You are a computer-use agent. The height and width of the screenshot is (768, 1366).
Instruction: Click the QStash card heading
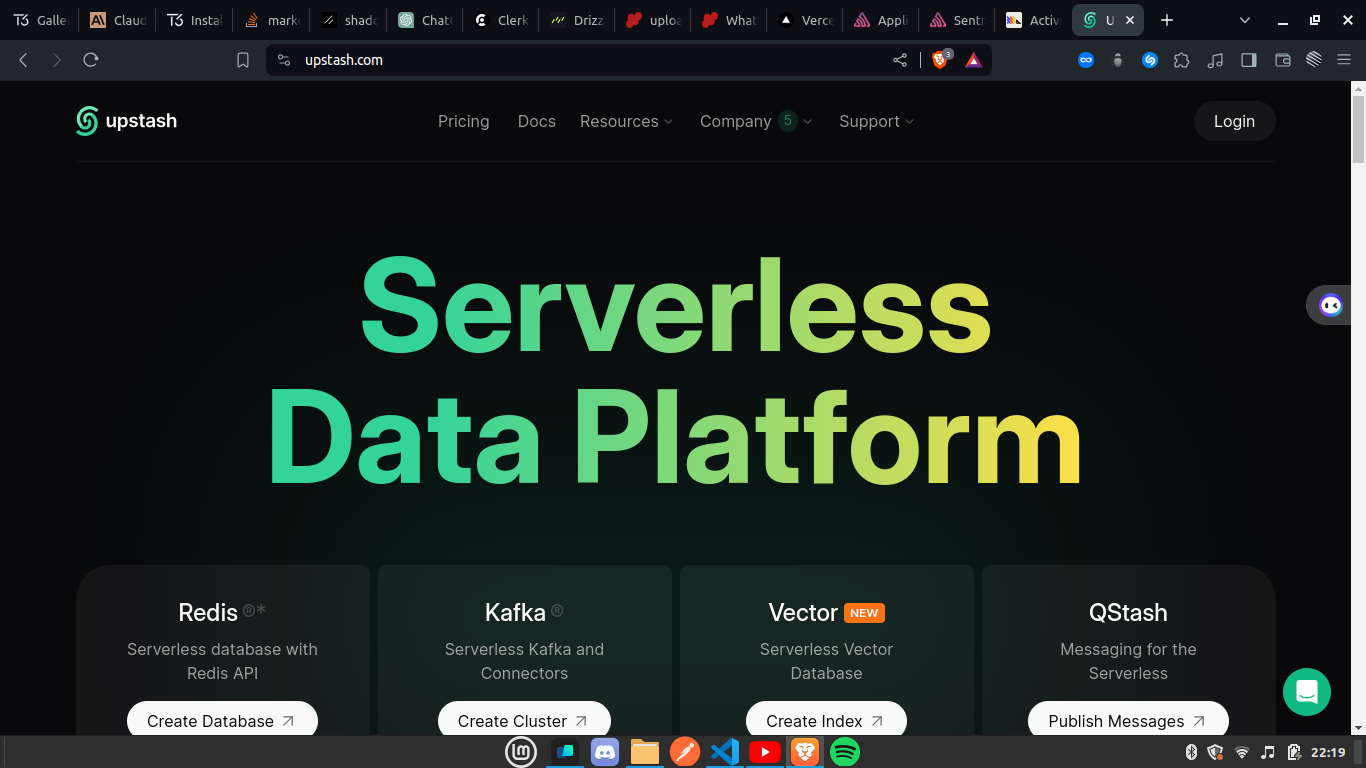tap(1128, 612)
